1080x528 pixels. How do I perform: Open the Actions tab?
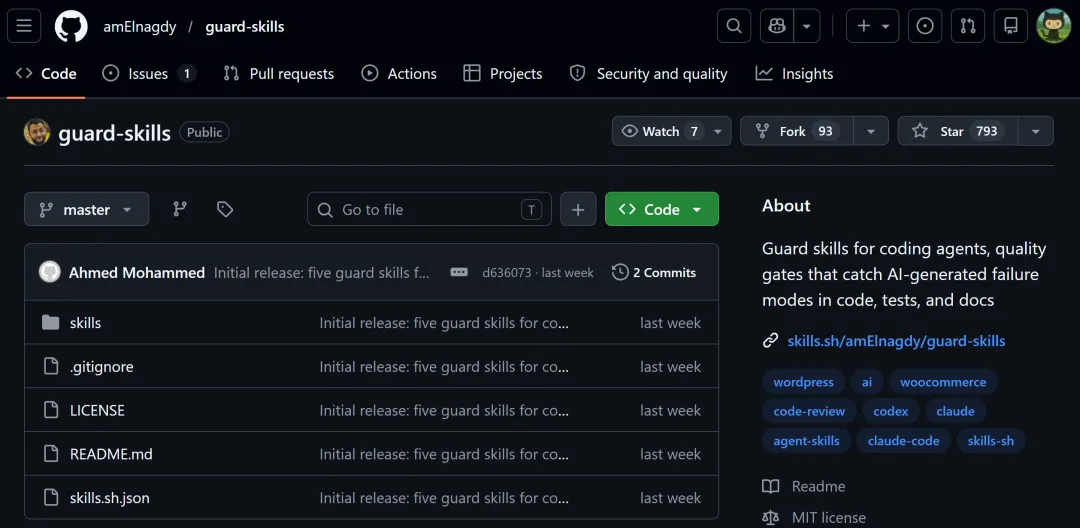[x=399, y=74]
